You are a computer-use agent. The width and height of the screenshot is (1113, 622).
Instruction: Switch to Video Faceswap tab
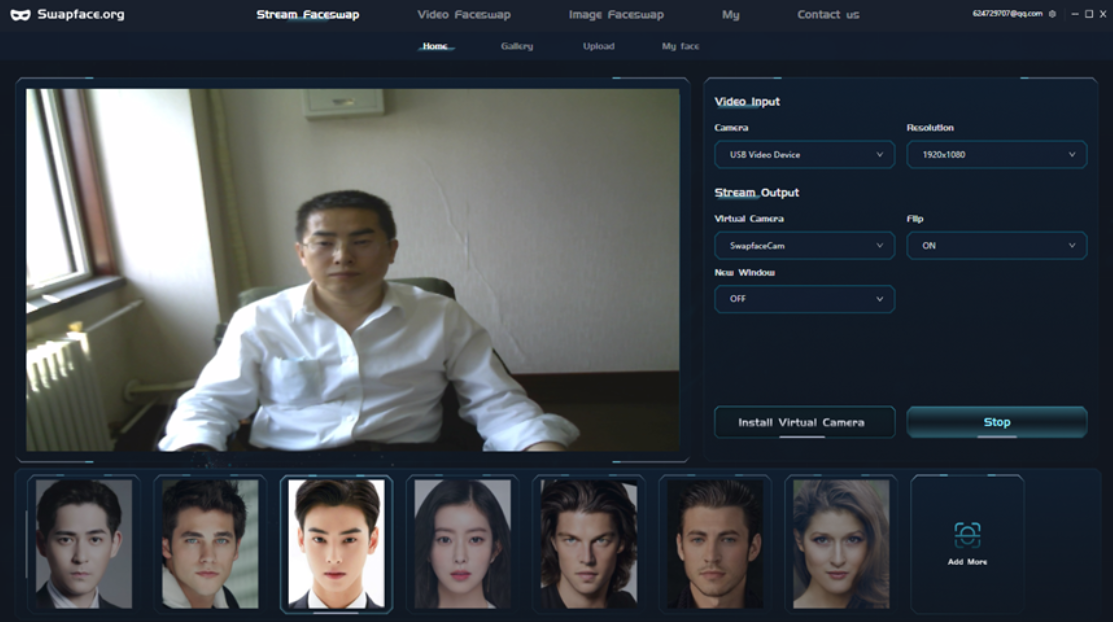[x=464, y=14]
